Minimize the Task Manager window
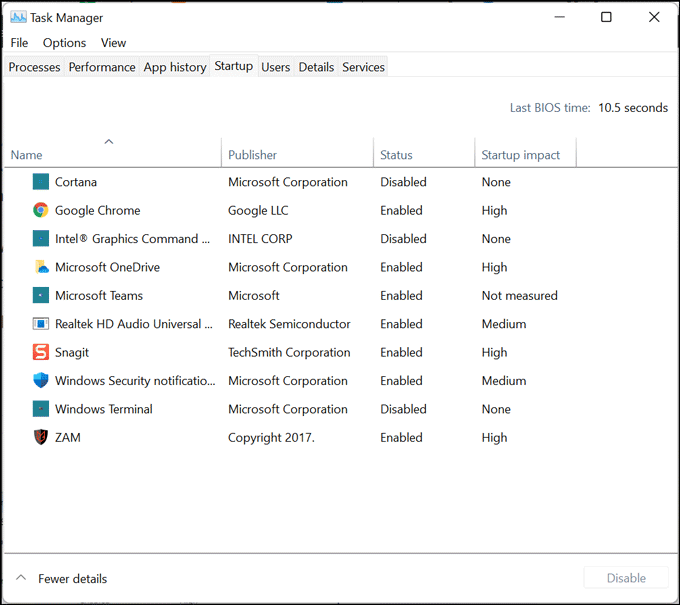 click(x=560, y=17)
